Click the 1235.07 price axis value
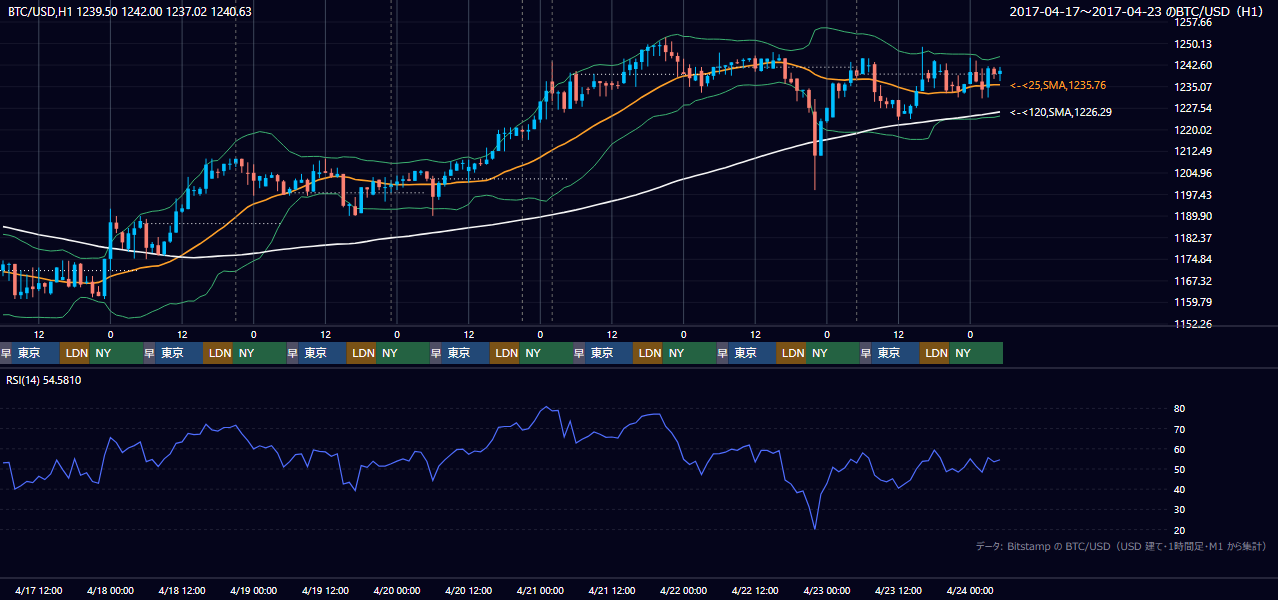1278x600 pixels. tap(1192, 87)
